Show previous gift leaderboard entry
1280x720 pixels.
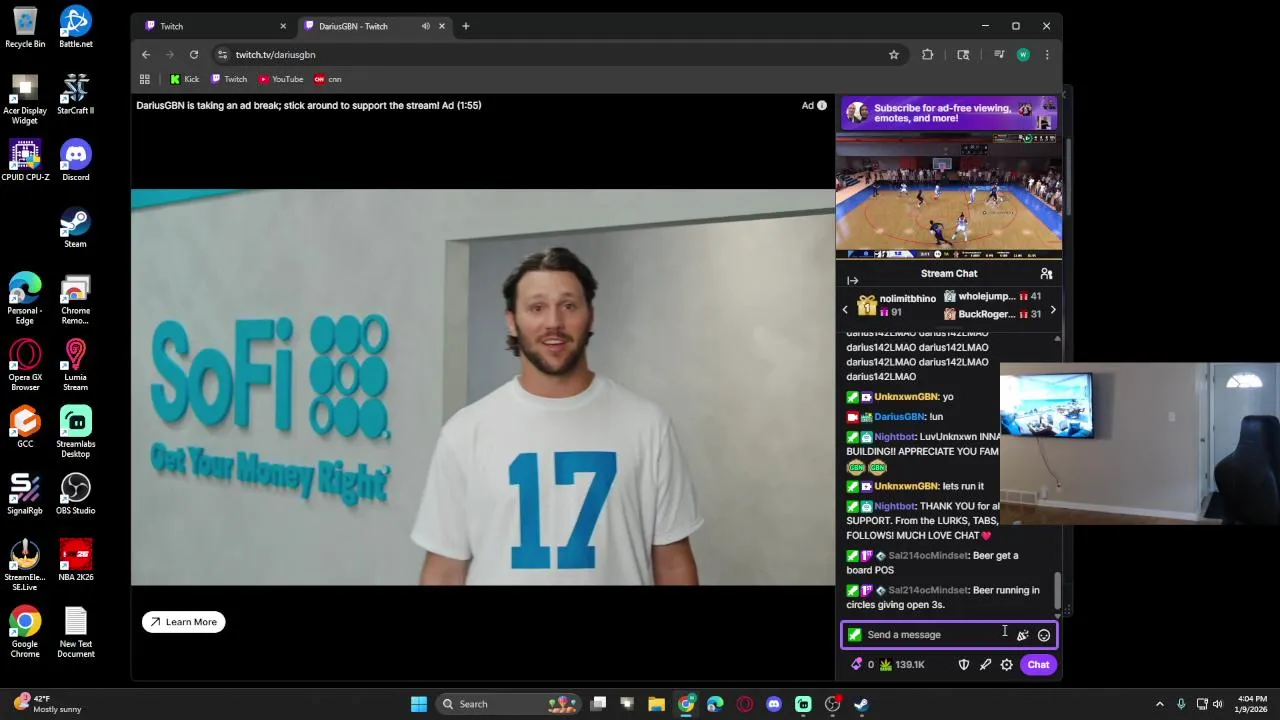pyautogui.click(x=845, y=310)
